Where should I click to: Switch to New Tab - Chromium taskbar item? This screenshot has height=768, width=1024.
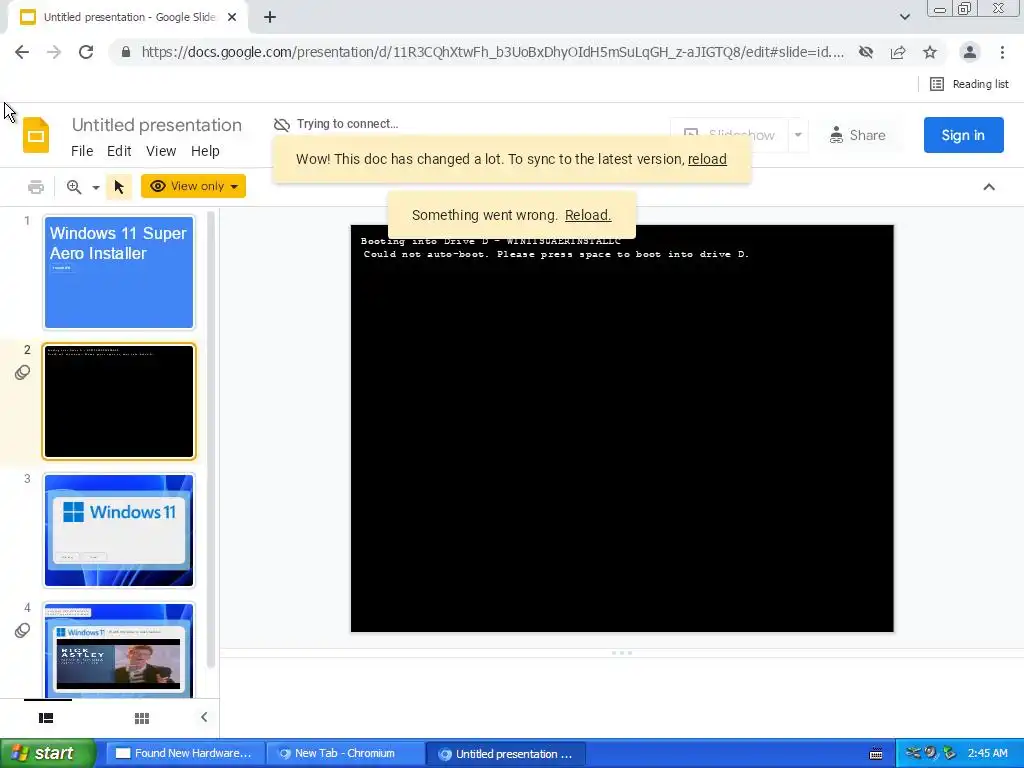345,753
